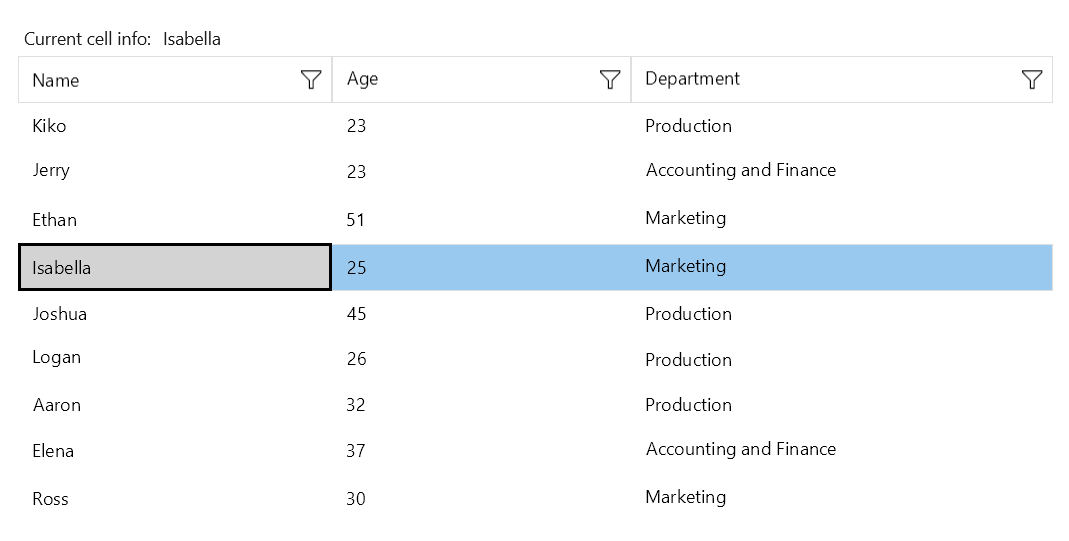The width and height of the screenshot is (1069, 541).
Task: Click Elena's Accounting and Finance cell
Action: 740,450
